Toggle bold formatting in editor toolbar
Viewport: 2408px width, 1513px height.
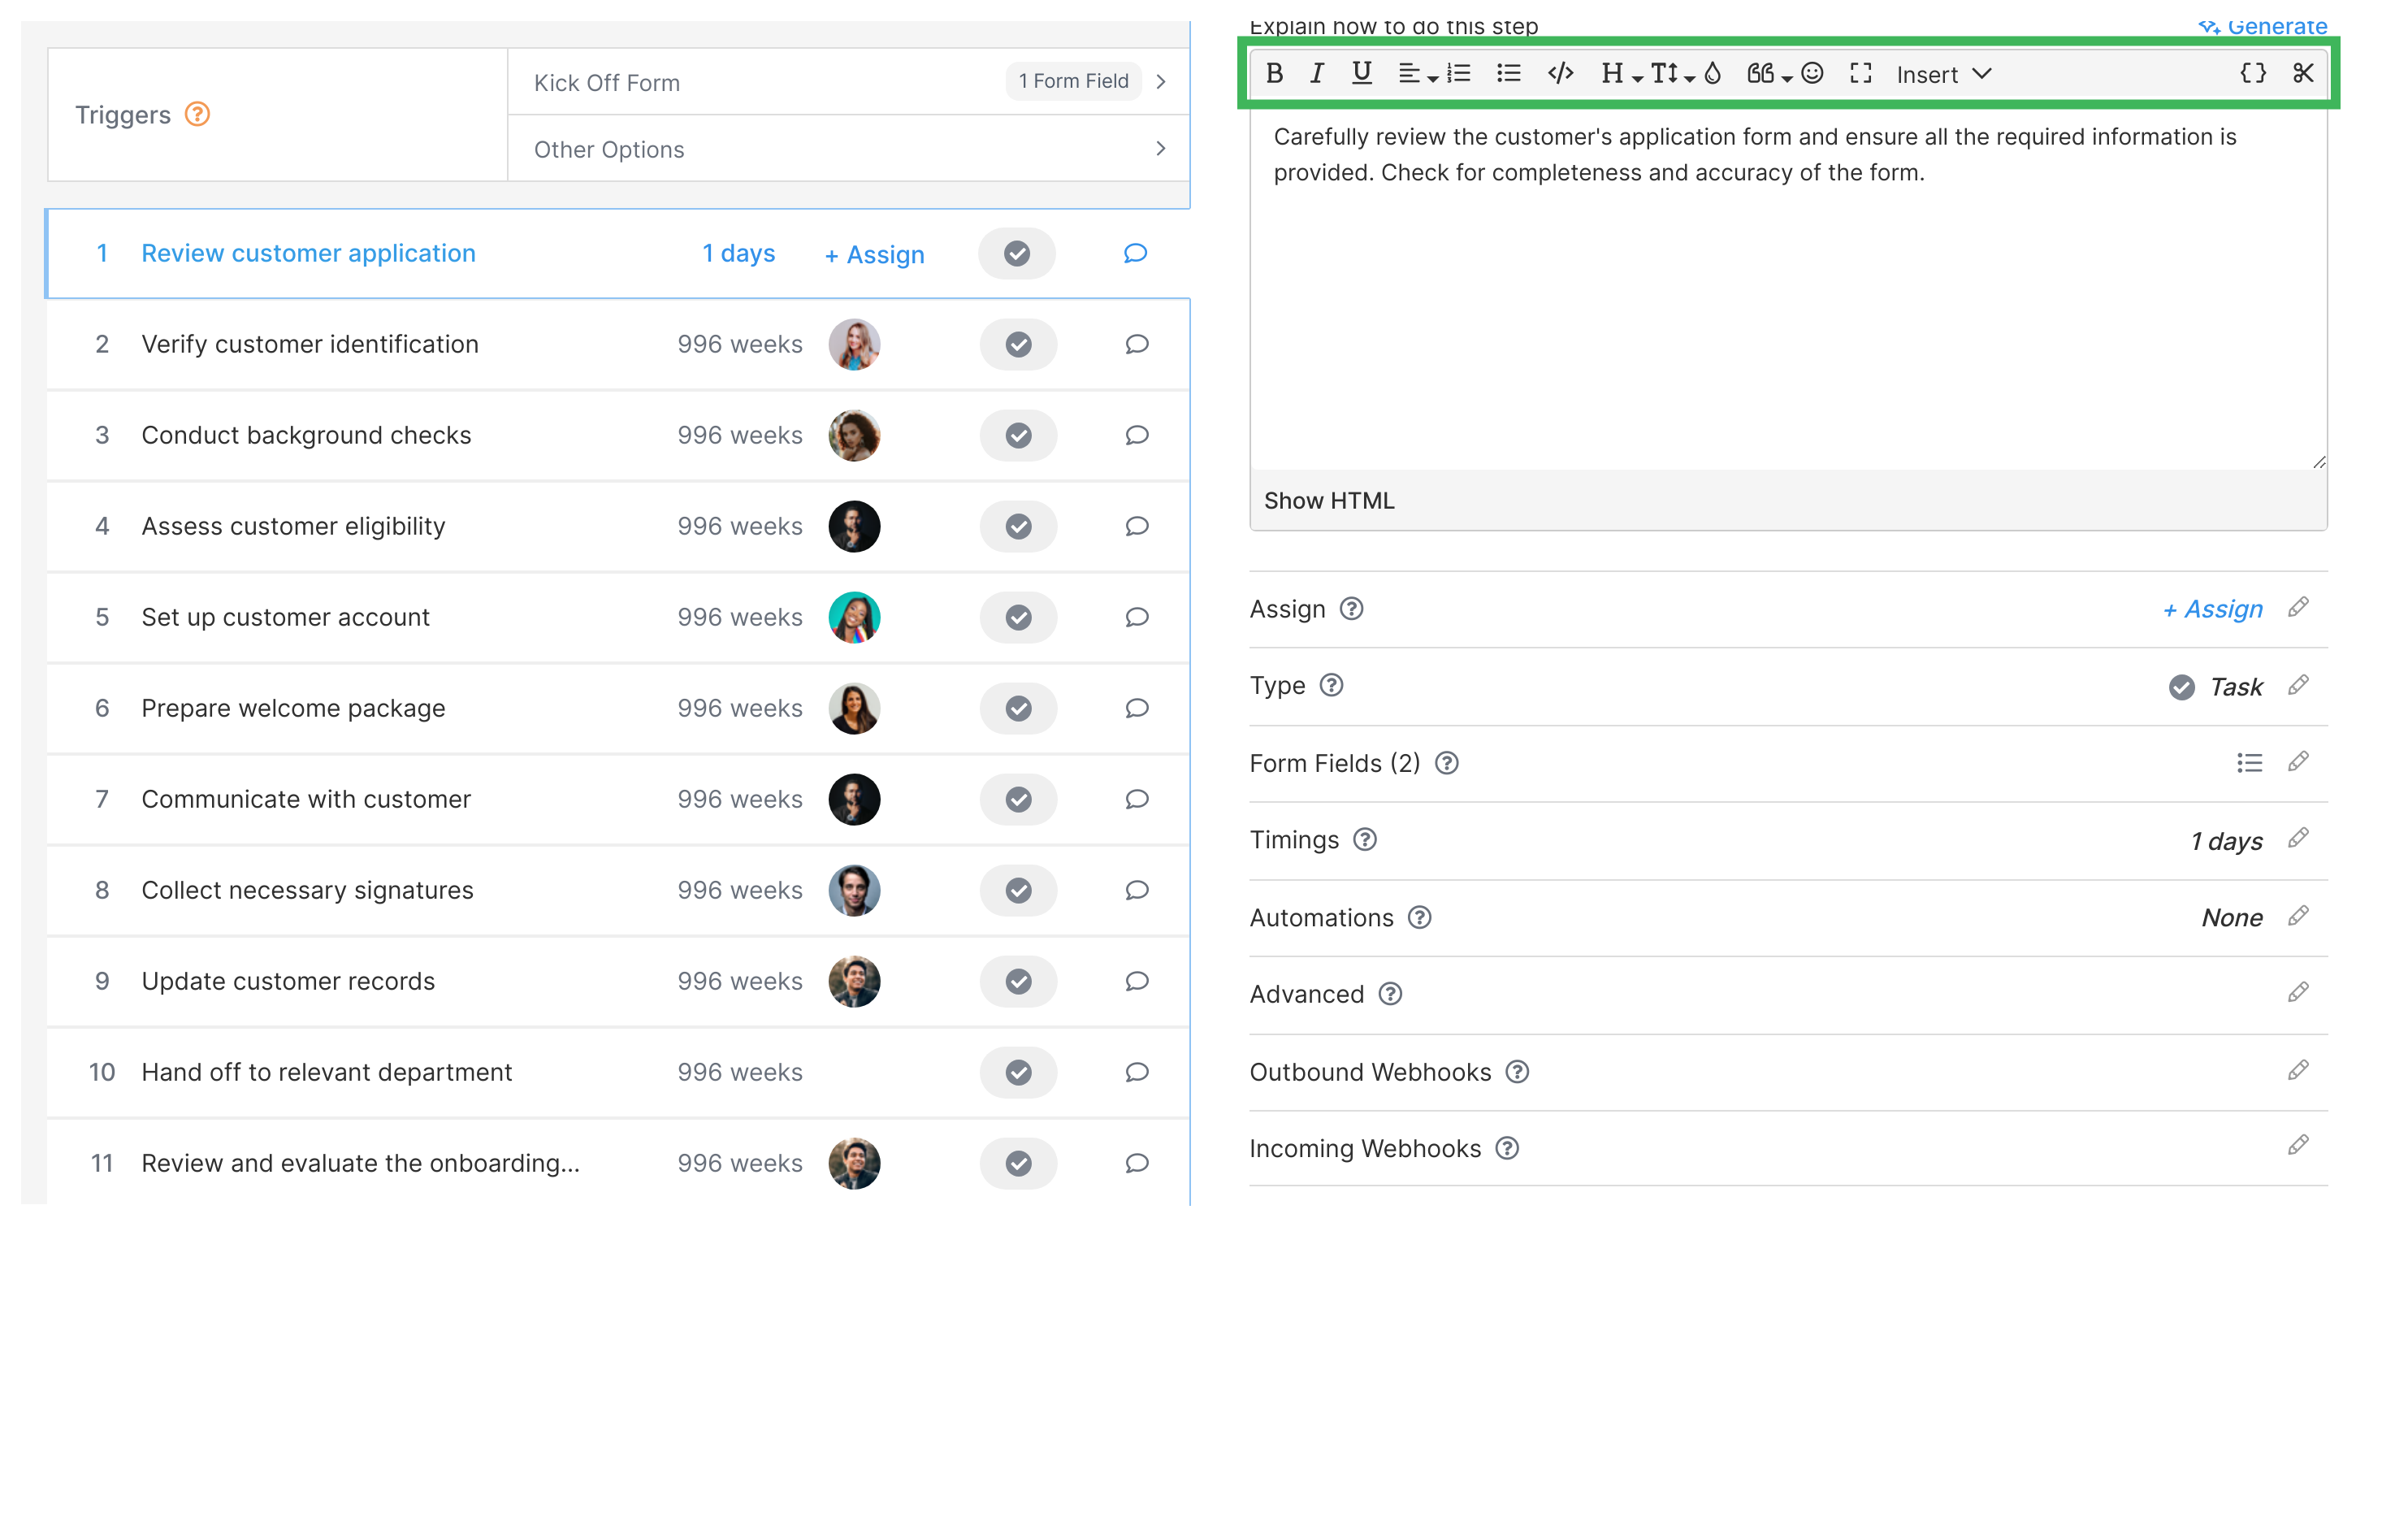(x=1274, y=73)
